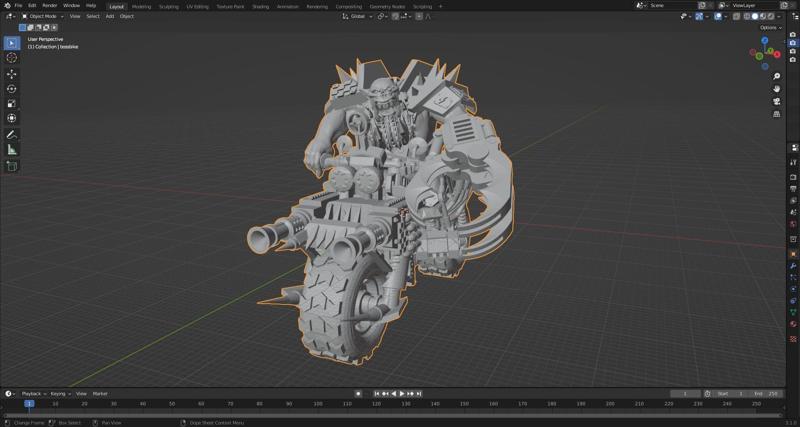The image size is (800, 427).
Task: Open the overlays settings dropdown arrow
Action: (726, 16)
